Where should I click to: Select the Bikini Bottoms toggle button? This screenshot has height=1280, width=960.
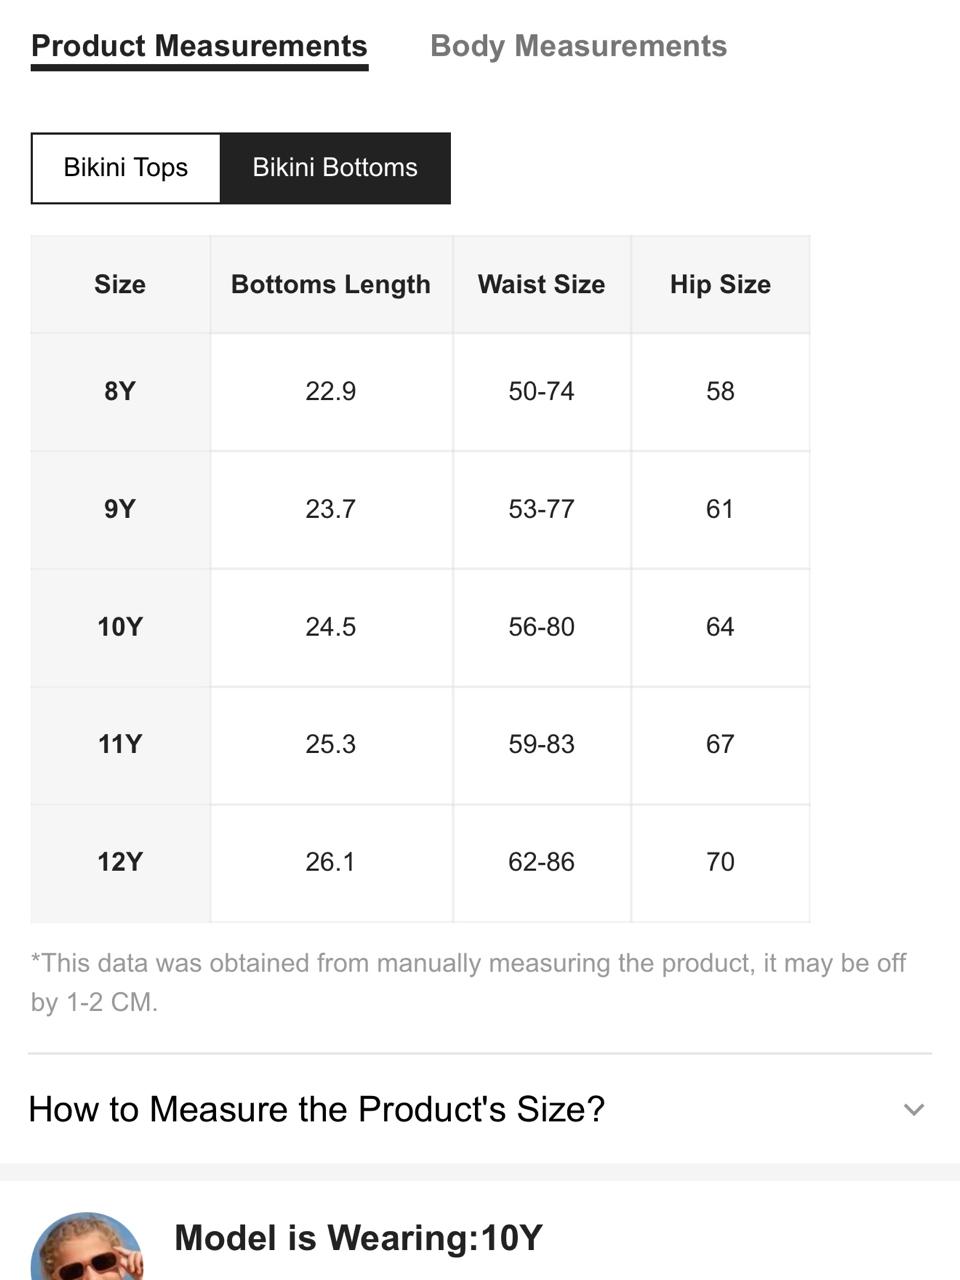pyautogui.click(x=335, y=168)
